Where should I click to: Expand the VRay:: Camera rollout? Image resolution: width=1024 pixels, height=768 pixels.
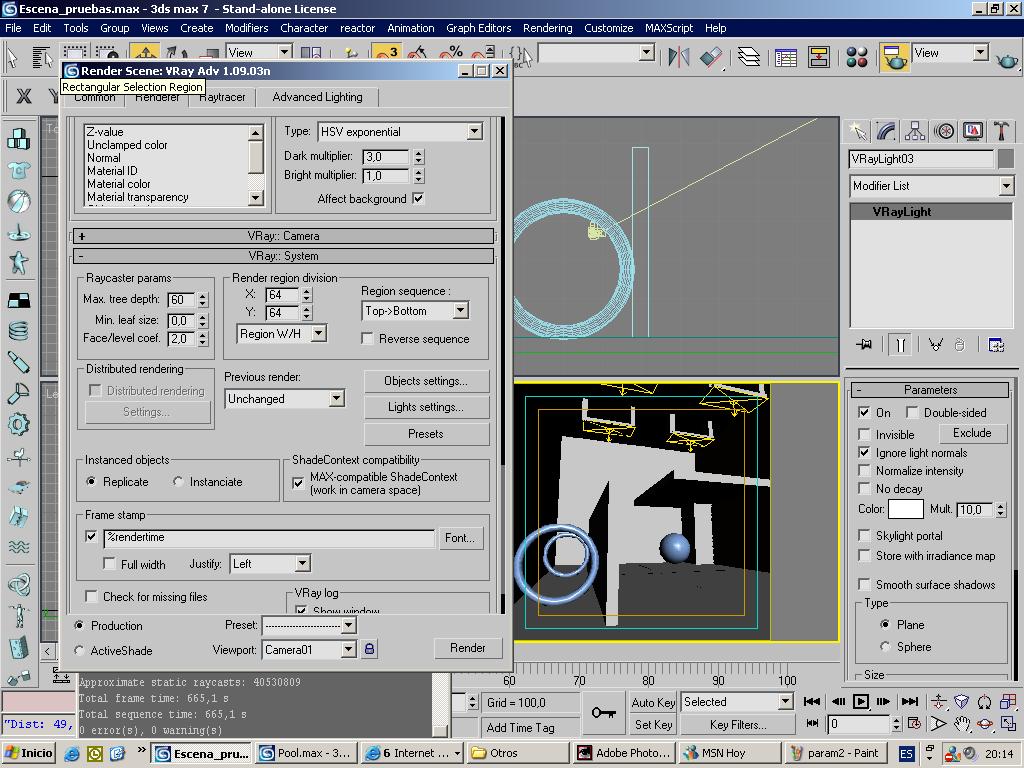pos(283,236)
